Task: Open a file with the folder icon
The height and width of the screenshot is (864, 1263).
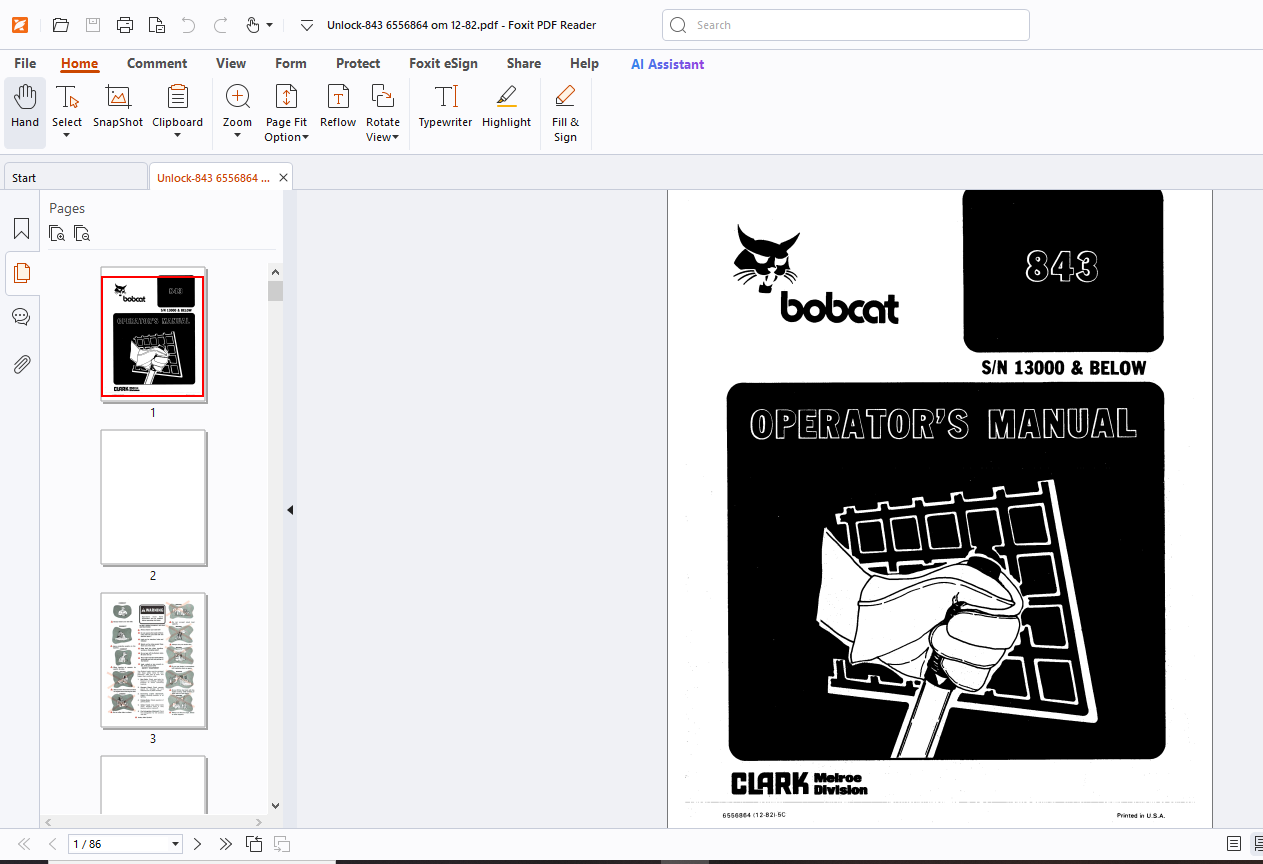Action: click(60, 25)
